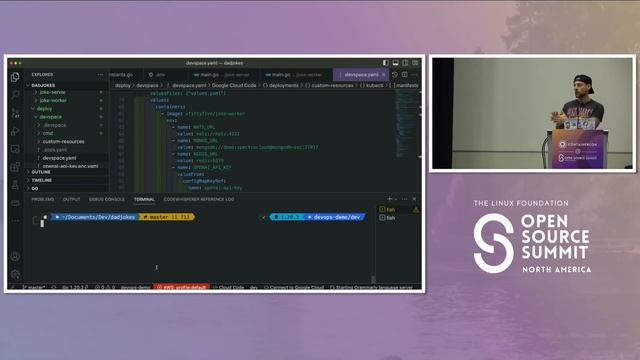This screenshot has height=360, width=640.
Task: Switch to the PROBLEMS panel tab
Action: [x=43, y=199]
